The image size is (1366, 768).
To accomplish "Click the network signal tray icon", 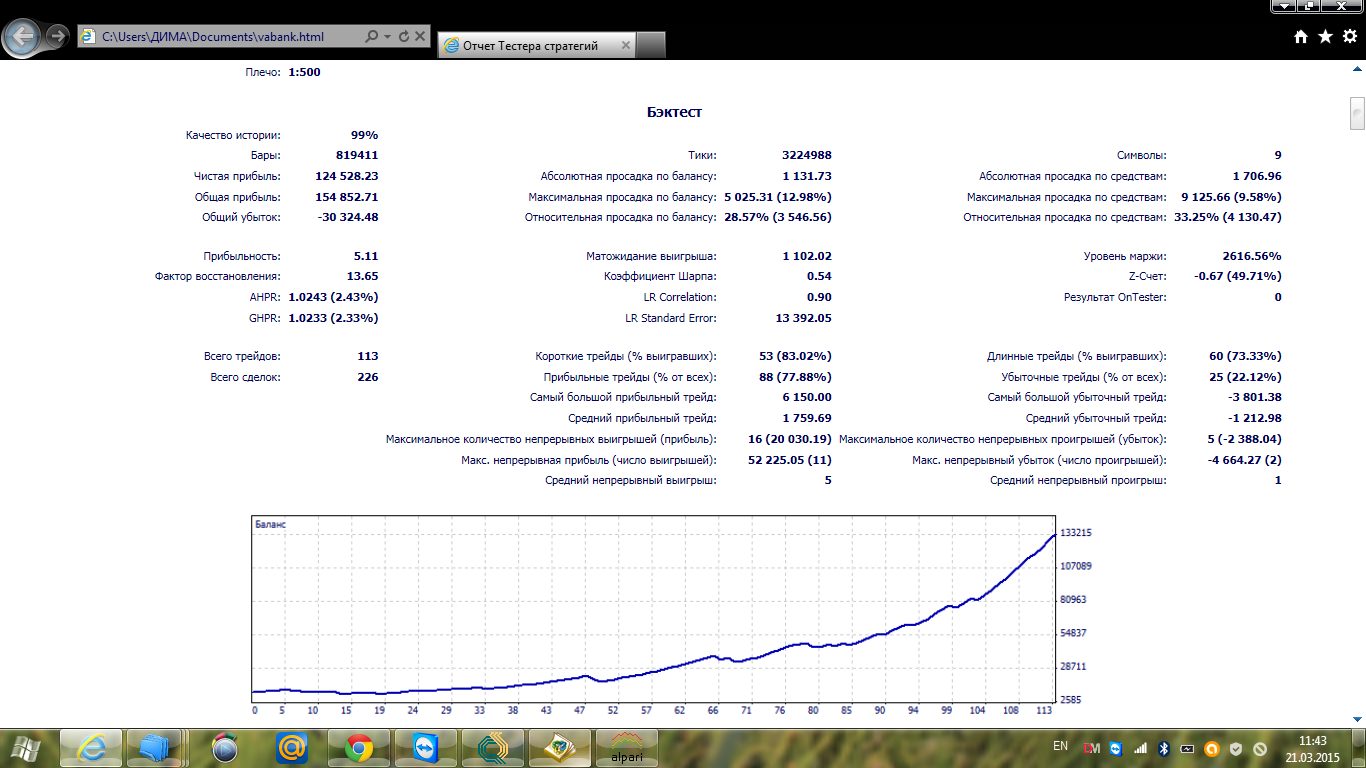I will click(1139, 748).
